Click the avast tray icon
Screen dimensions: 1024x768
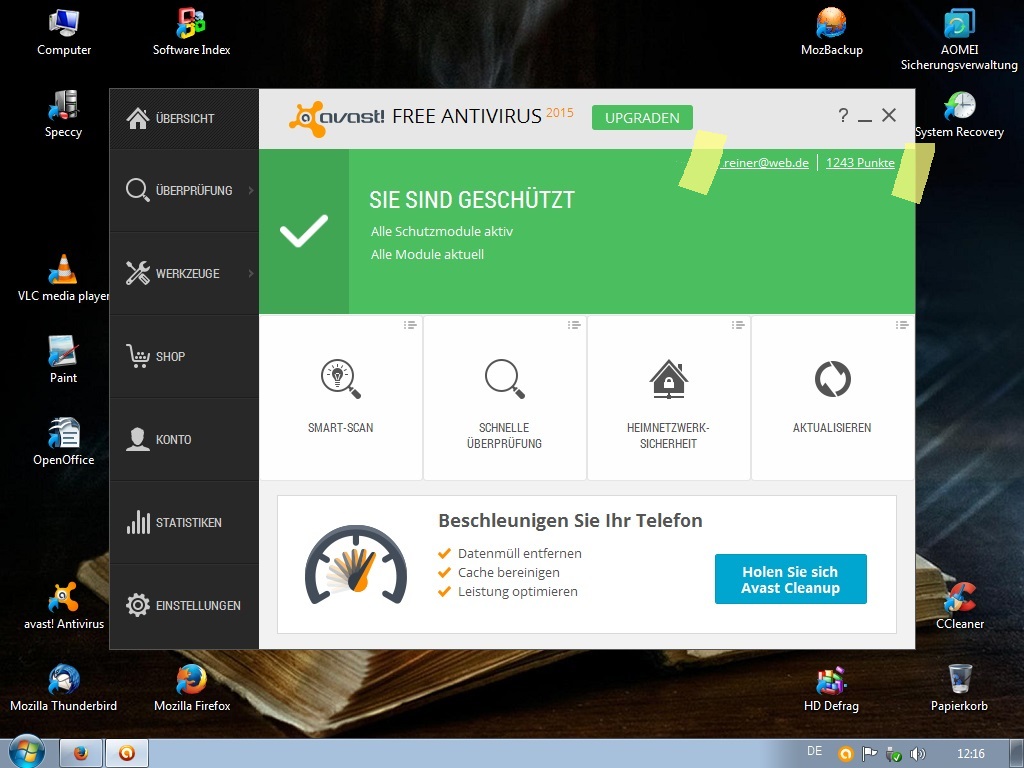pyautogui.click(x=846, y=754)
